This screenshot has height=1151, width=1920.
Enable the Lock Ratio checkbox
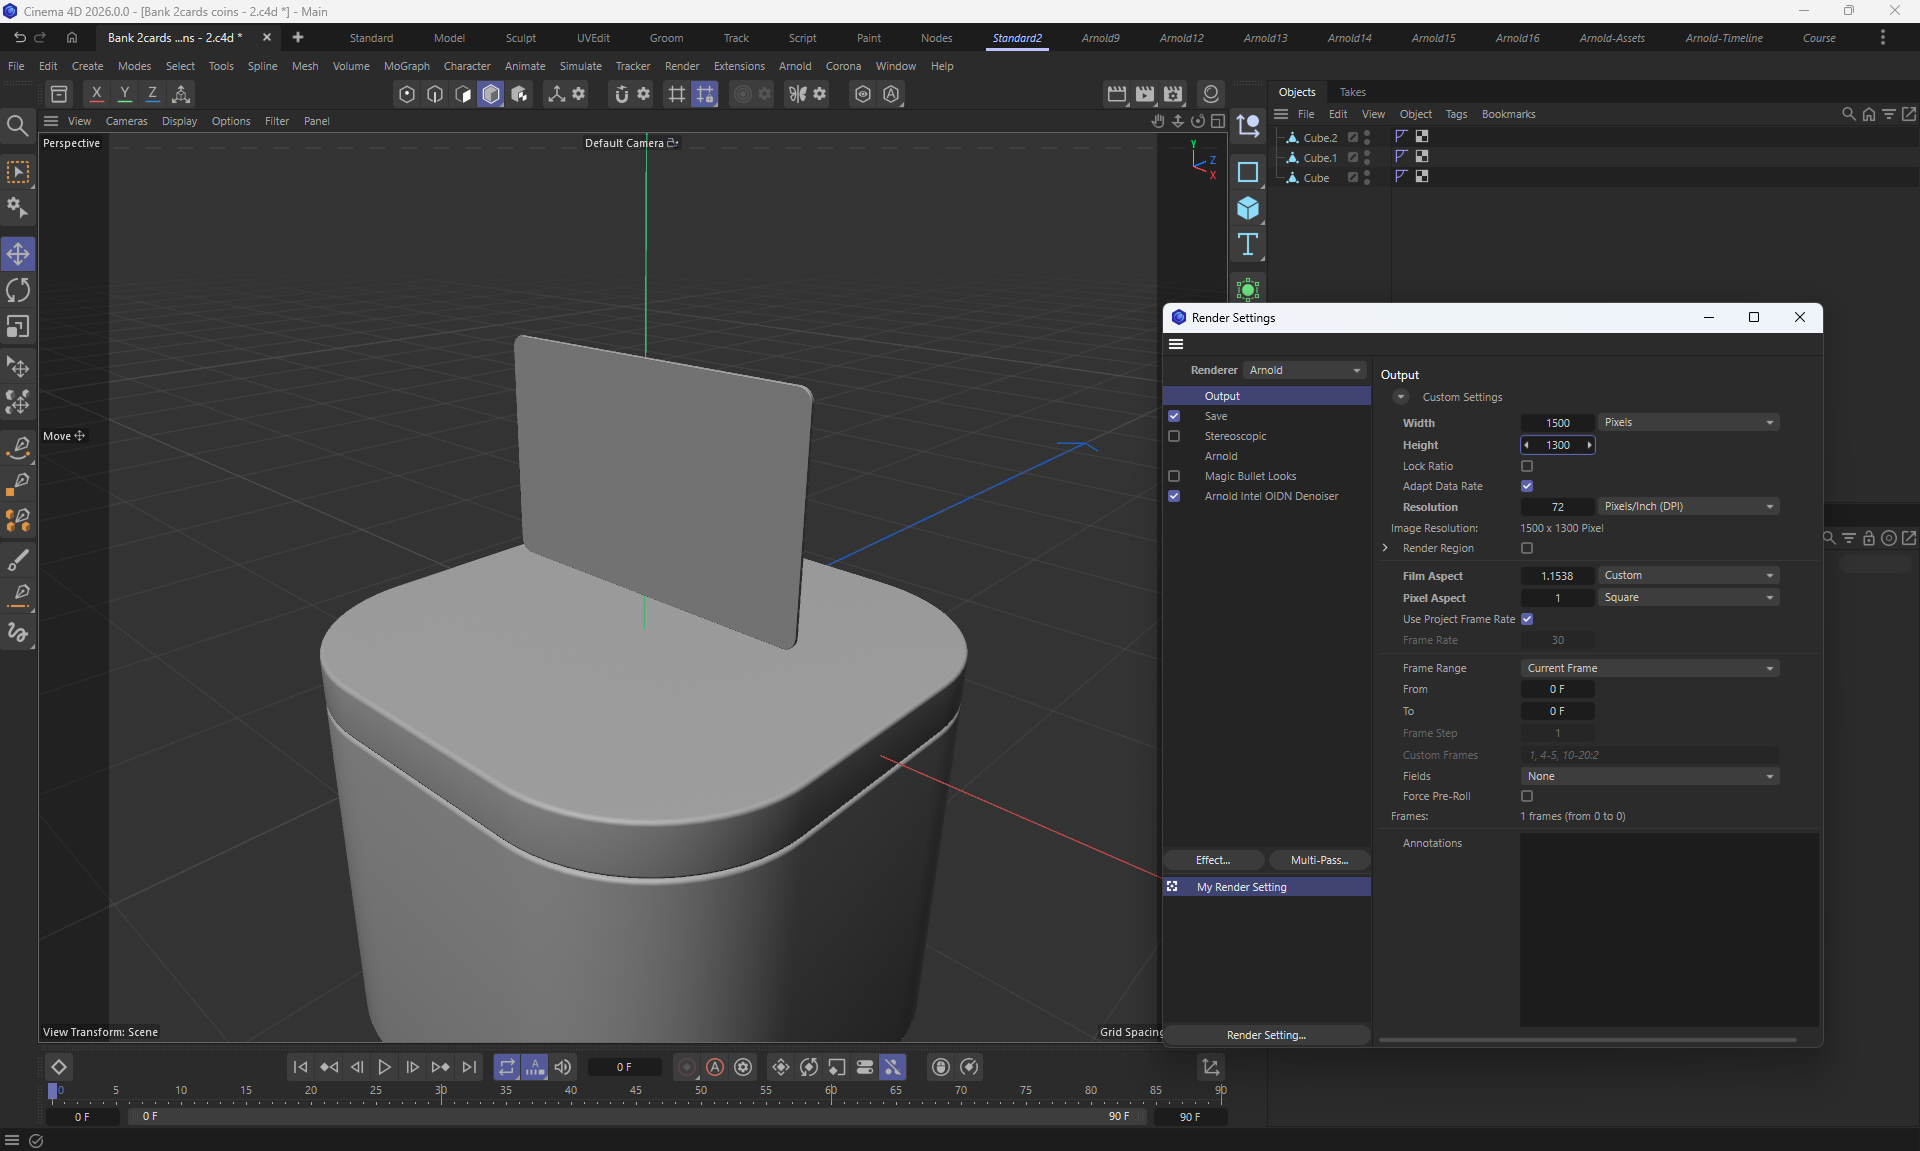click(1526, 466)
